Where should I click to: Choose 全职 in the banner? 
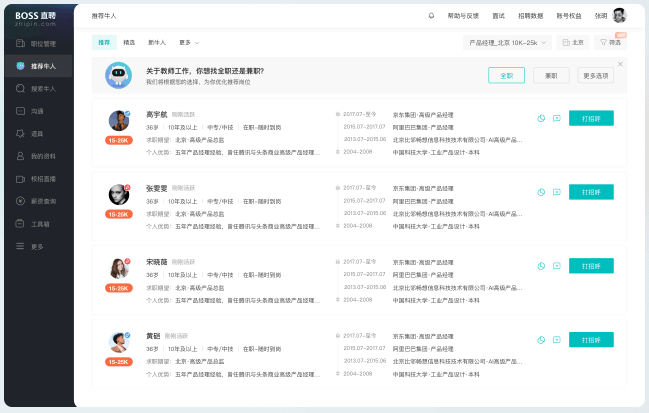(507, 75)
